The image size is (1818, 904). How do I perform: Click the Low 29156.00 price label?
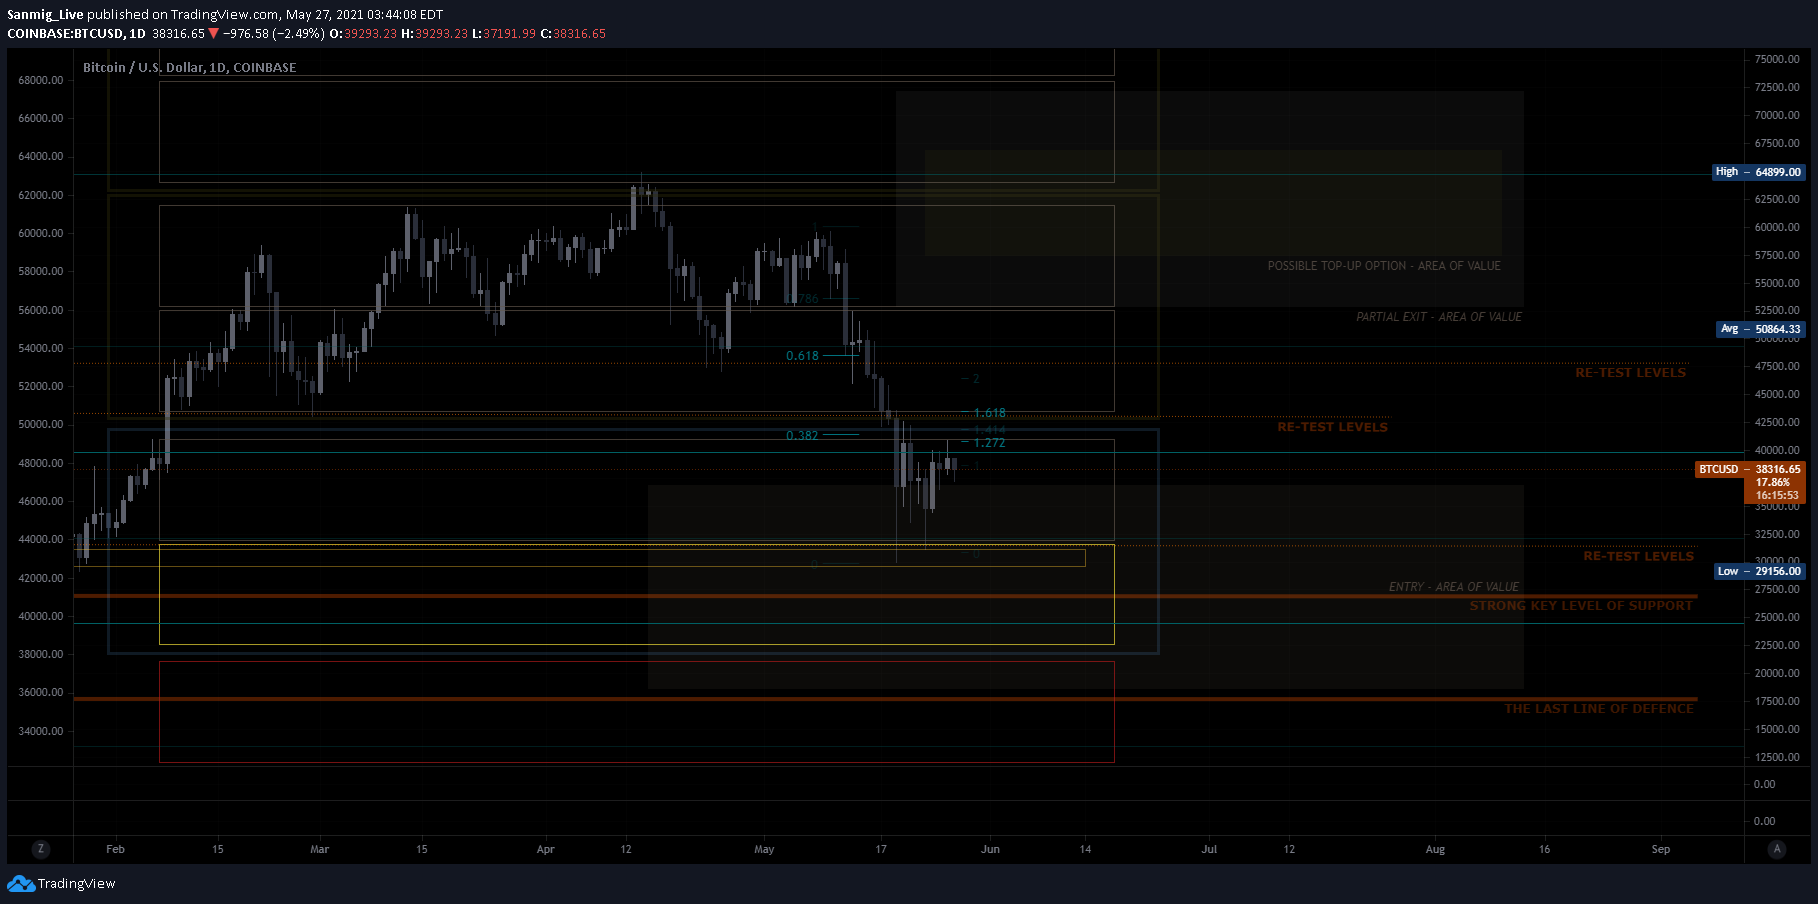(x=1759, y=571)
